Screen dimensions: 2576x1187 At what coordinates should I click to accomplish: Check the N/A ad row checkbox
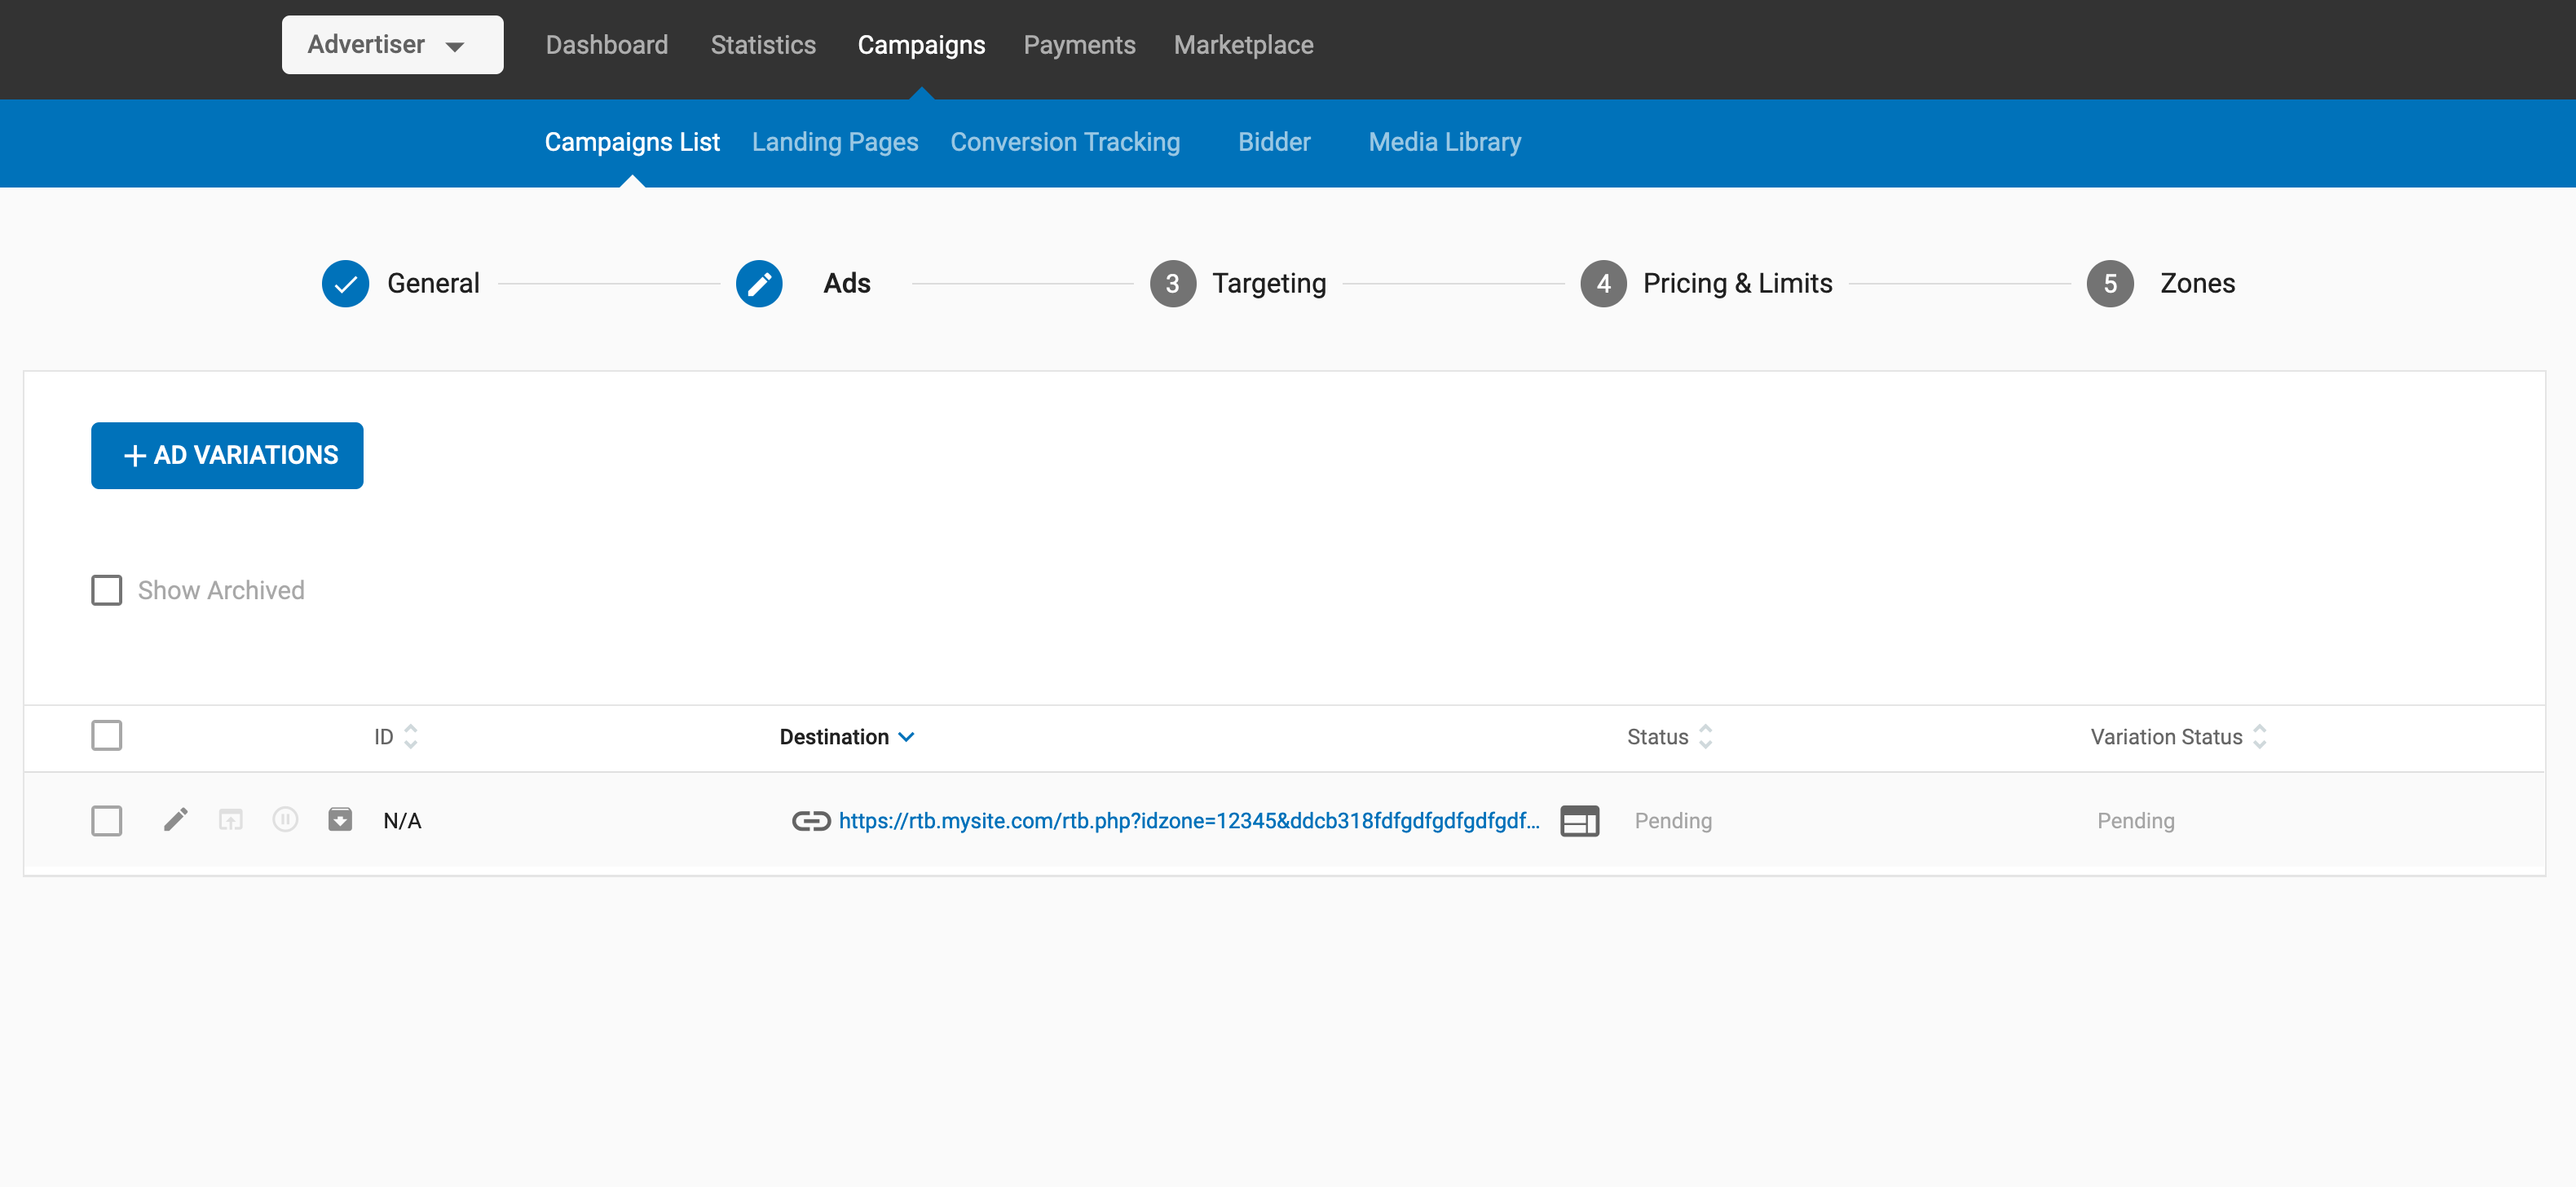click(x=107, y=821)
